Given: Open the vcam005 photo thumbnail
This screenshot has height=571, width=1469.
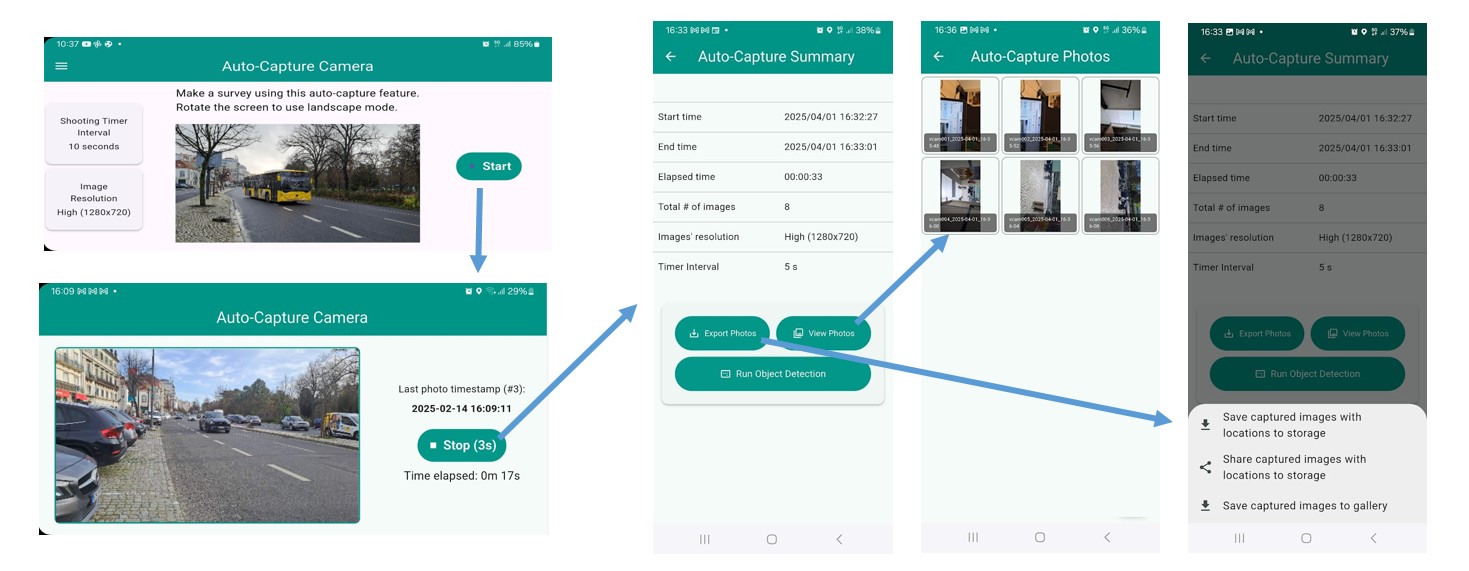Looking at the screenshot, I should coord(1040,195).
